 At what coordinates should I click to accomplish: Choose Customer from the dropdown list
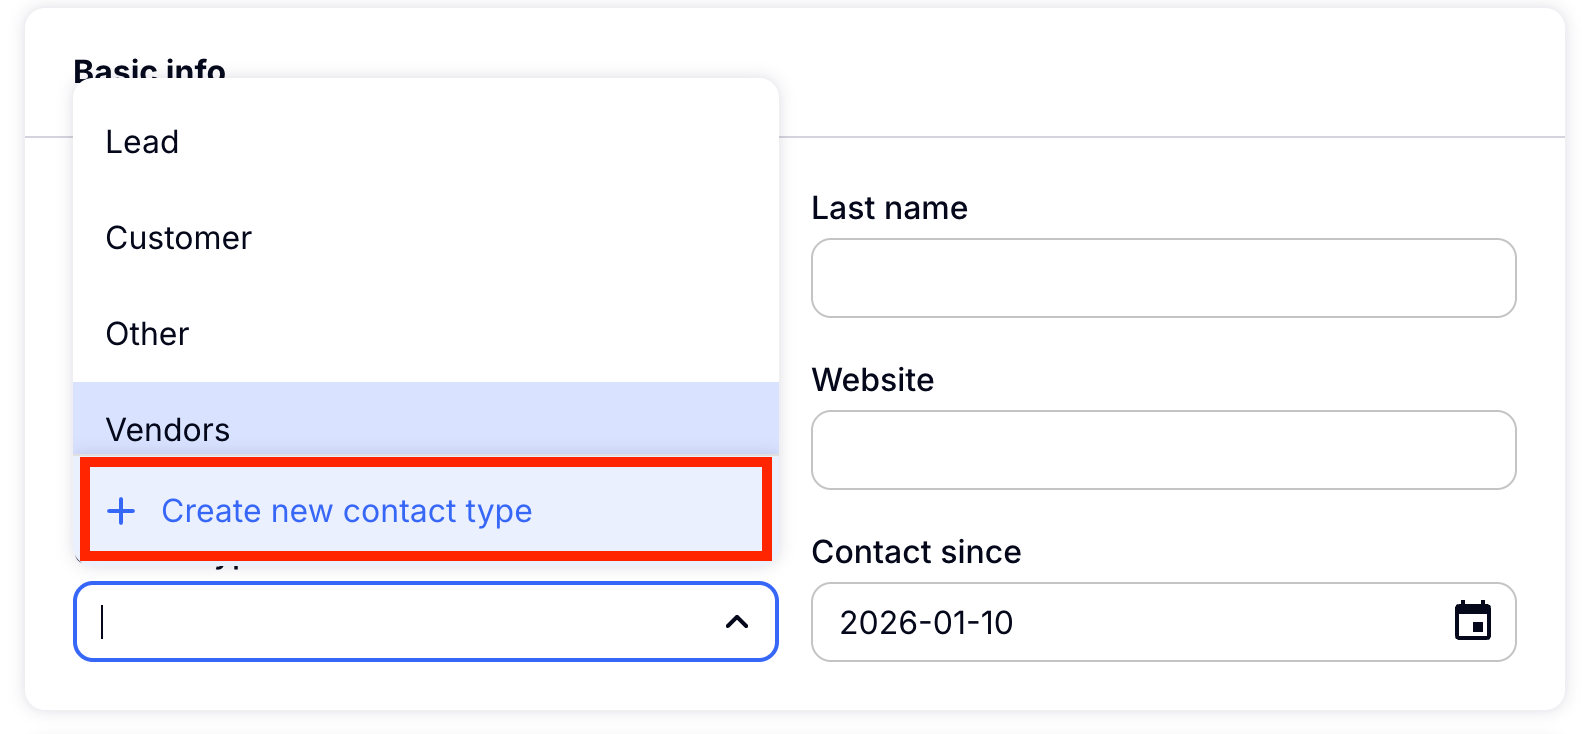tap(179, 238)
